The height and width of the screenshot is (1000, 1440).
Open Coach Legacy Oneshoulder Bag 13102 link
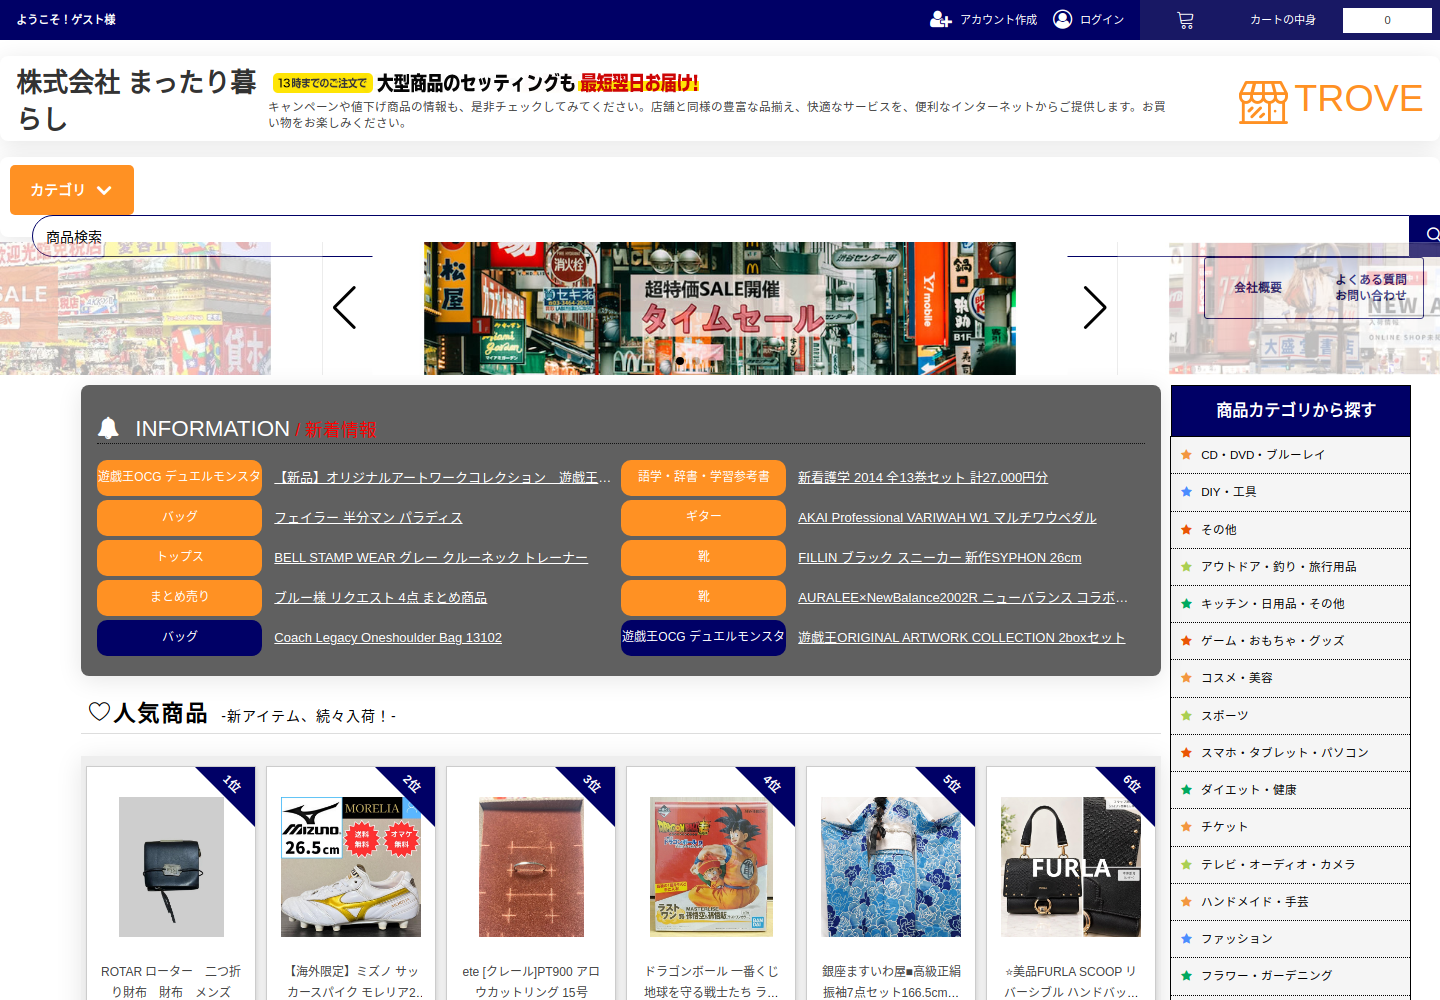point(388,638)
